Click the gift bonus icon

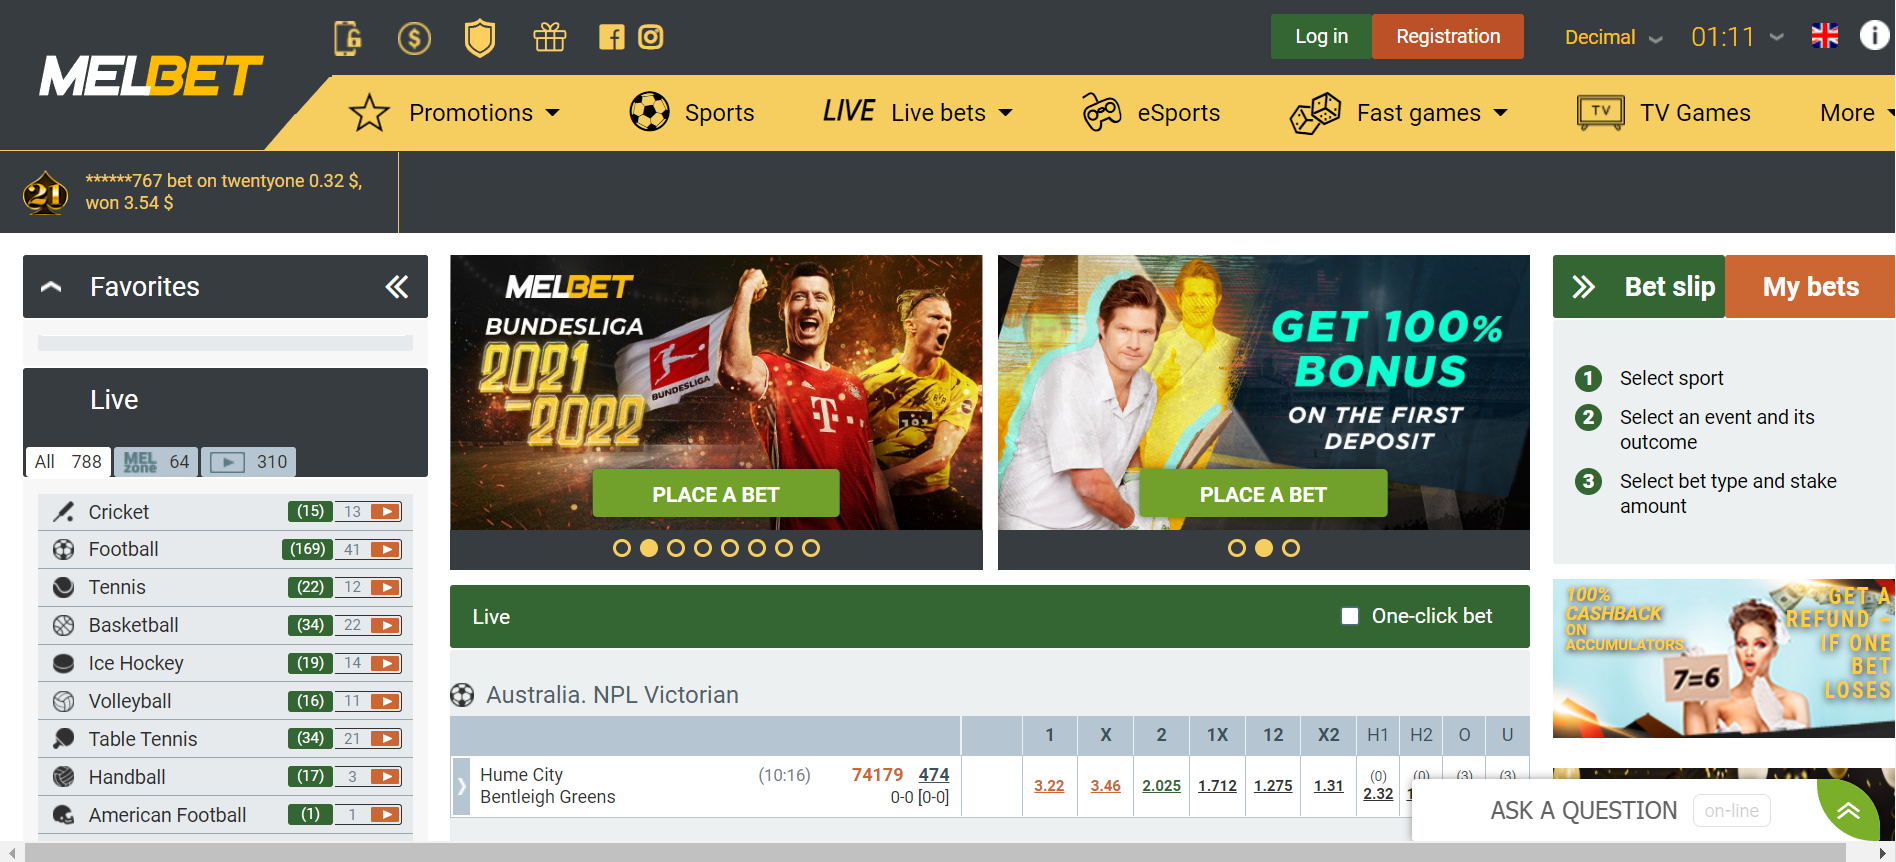[550, 38]
